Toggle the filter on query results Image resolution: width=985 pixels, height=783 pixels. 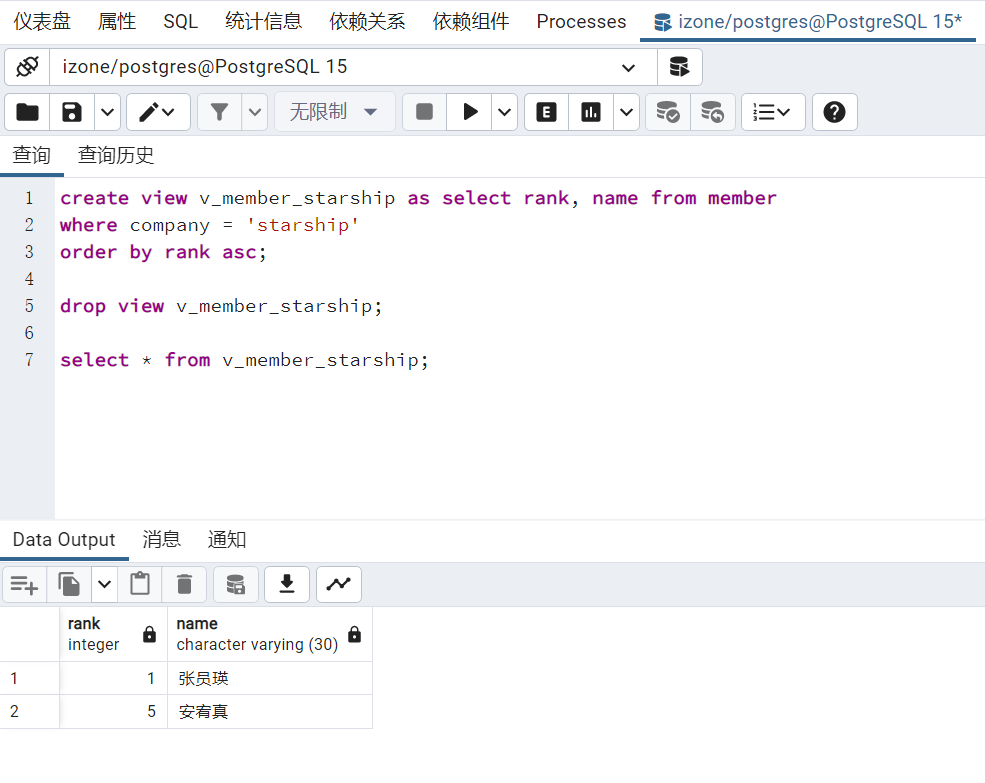coord(219,112)
